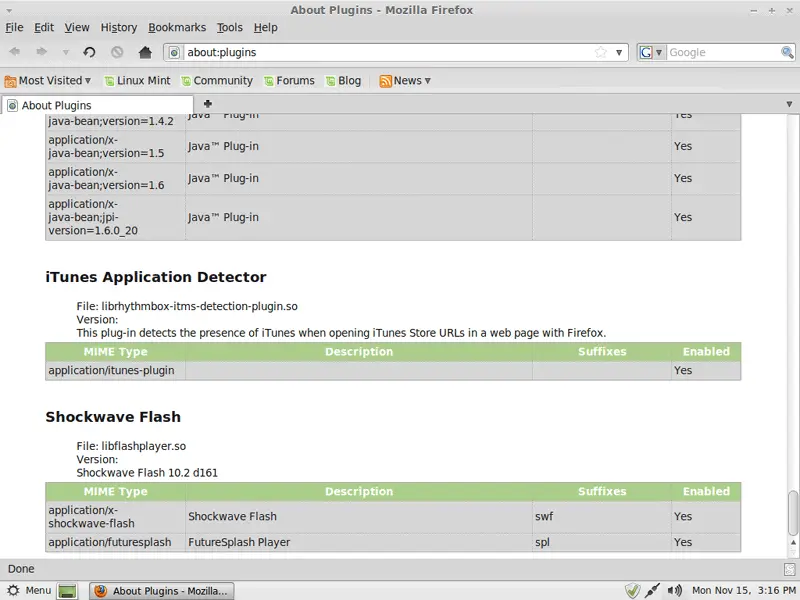Click the About Plugins taskbar button
The width and height of the screenshot is (800, 600).
162,591
